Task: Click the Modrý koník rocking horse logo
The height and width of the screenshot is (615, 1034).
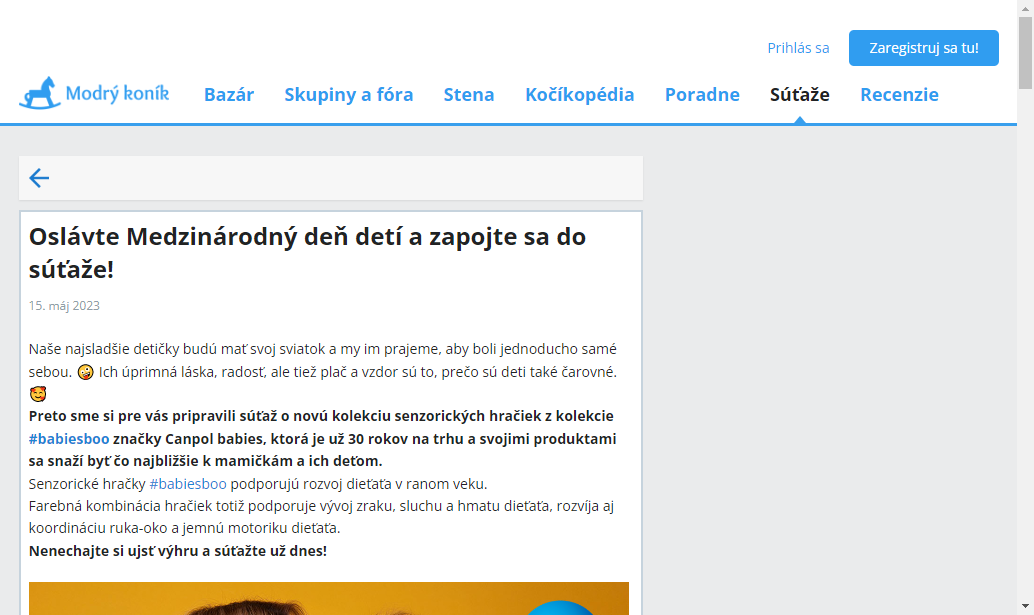Action: pyautogui.click(x=94, y=94)
